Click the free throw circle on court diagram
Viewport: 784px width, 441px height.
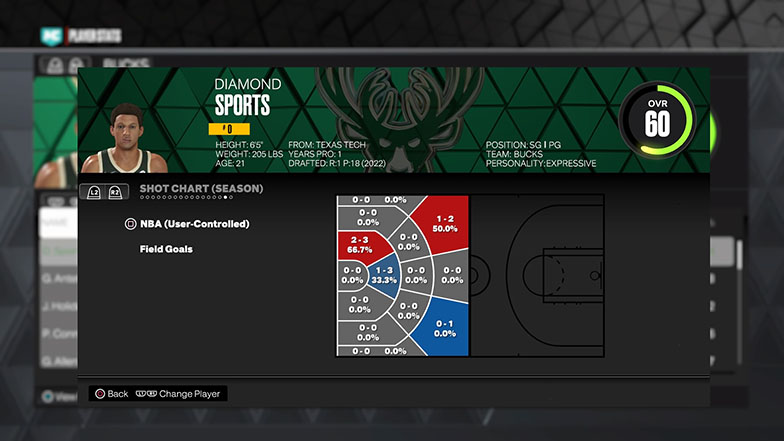pos(544,276)
